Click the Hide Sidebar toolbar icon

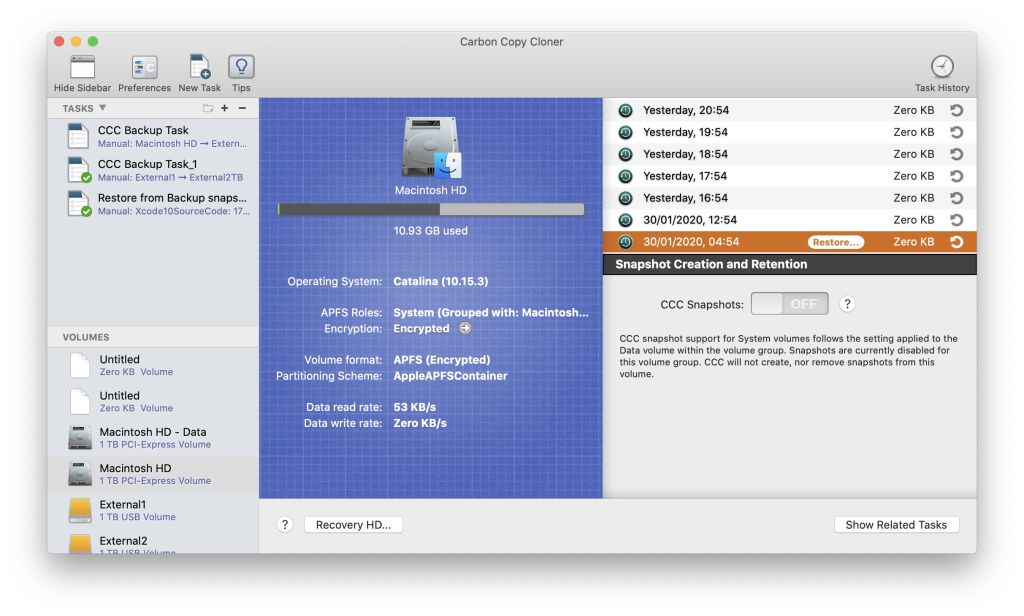[x=82, y=67]
